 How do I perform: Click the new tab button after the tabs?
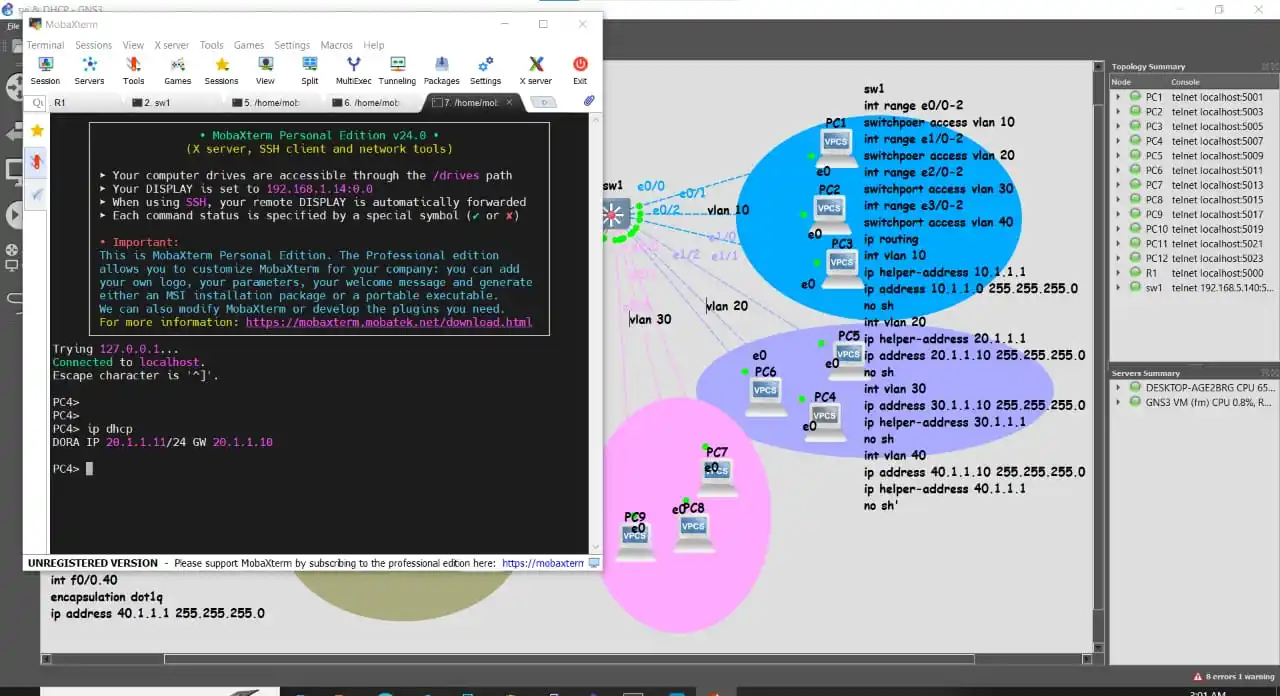click(543, 102)
